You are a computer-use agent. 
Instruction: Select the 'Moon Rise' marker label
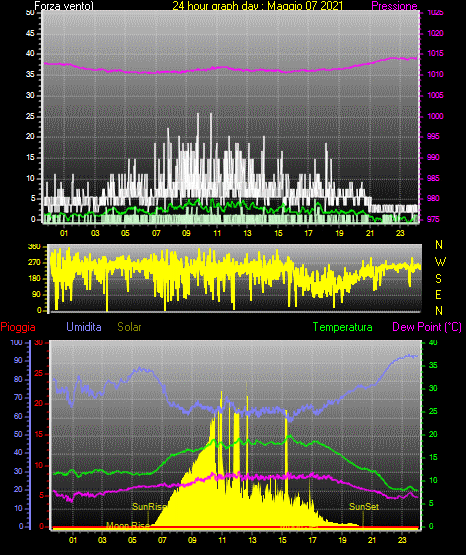(x=128, y=525)
